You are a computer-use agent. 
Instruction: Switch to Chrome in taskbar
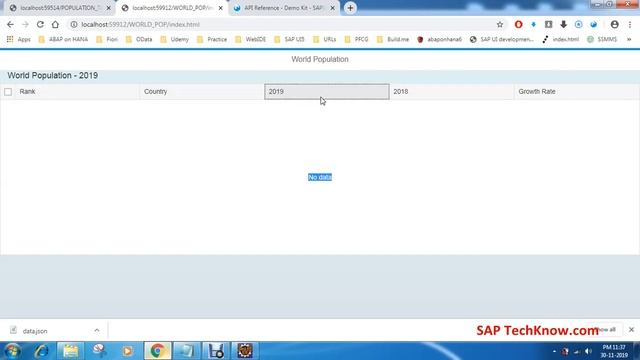[157, 351]
